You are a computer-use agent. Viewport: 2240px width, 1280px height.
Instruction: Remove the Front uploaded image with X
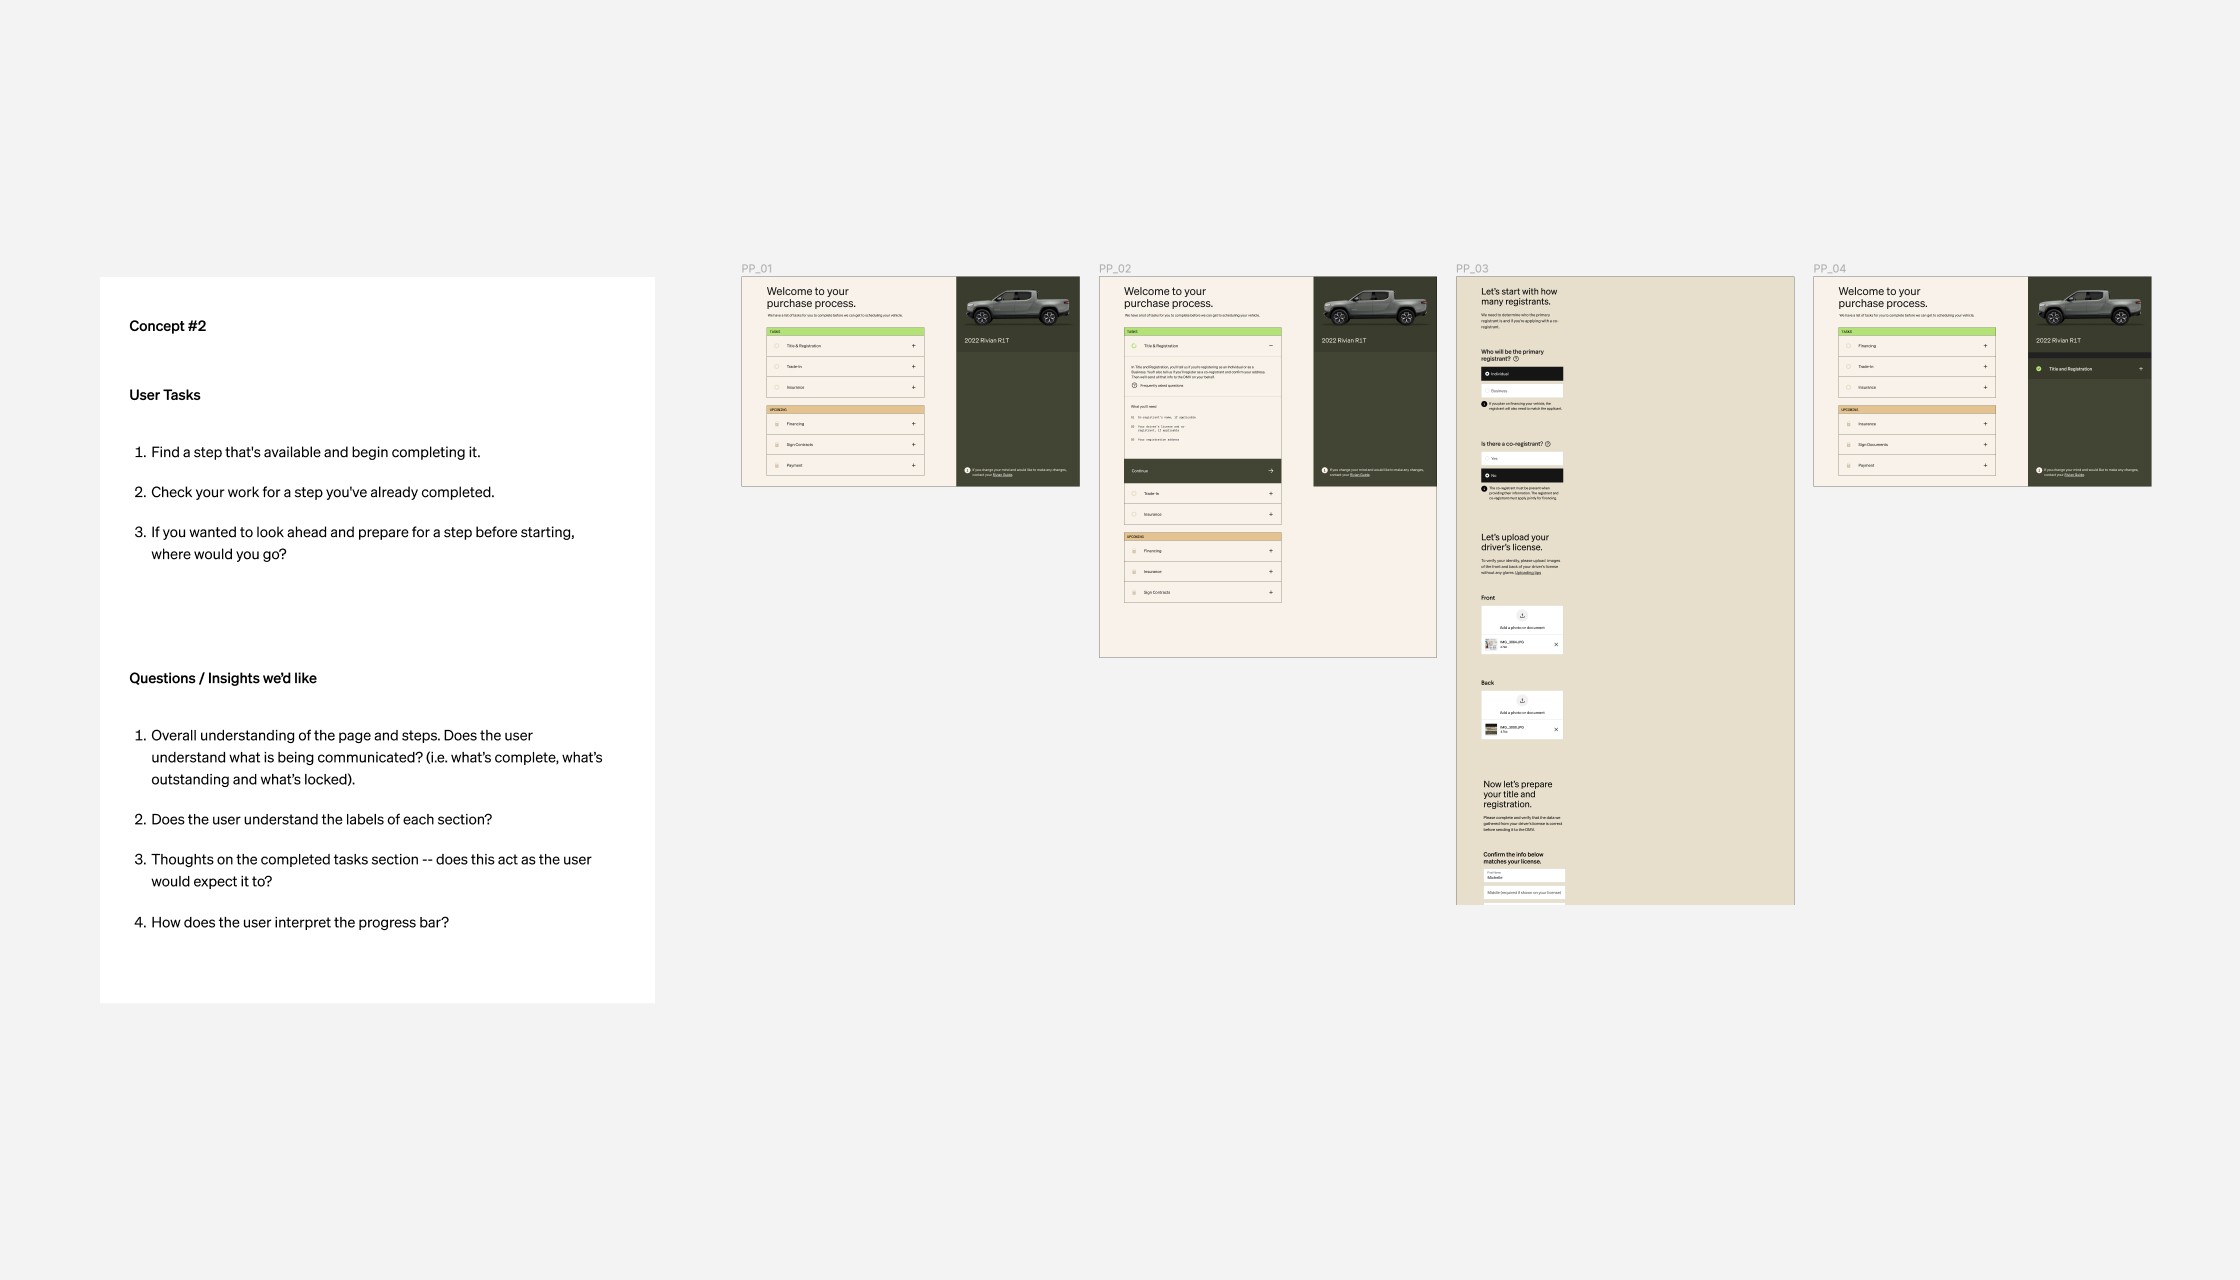pos(1556,645)
